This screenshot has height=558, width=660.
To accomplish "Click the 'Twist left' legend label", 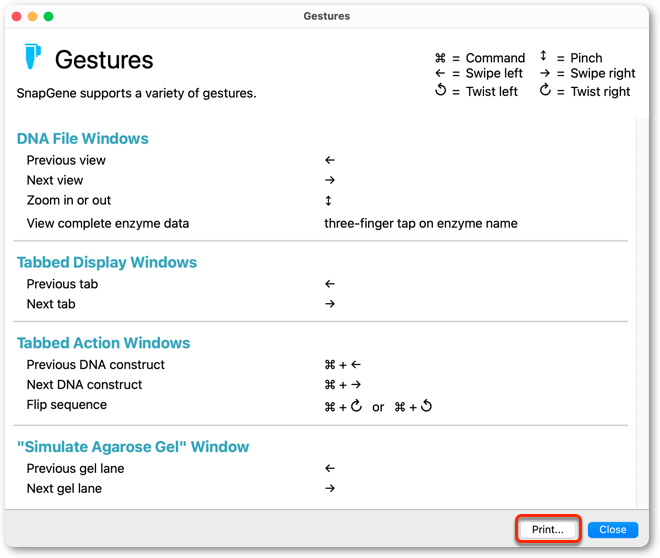I will pos(491,91).
